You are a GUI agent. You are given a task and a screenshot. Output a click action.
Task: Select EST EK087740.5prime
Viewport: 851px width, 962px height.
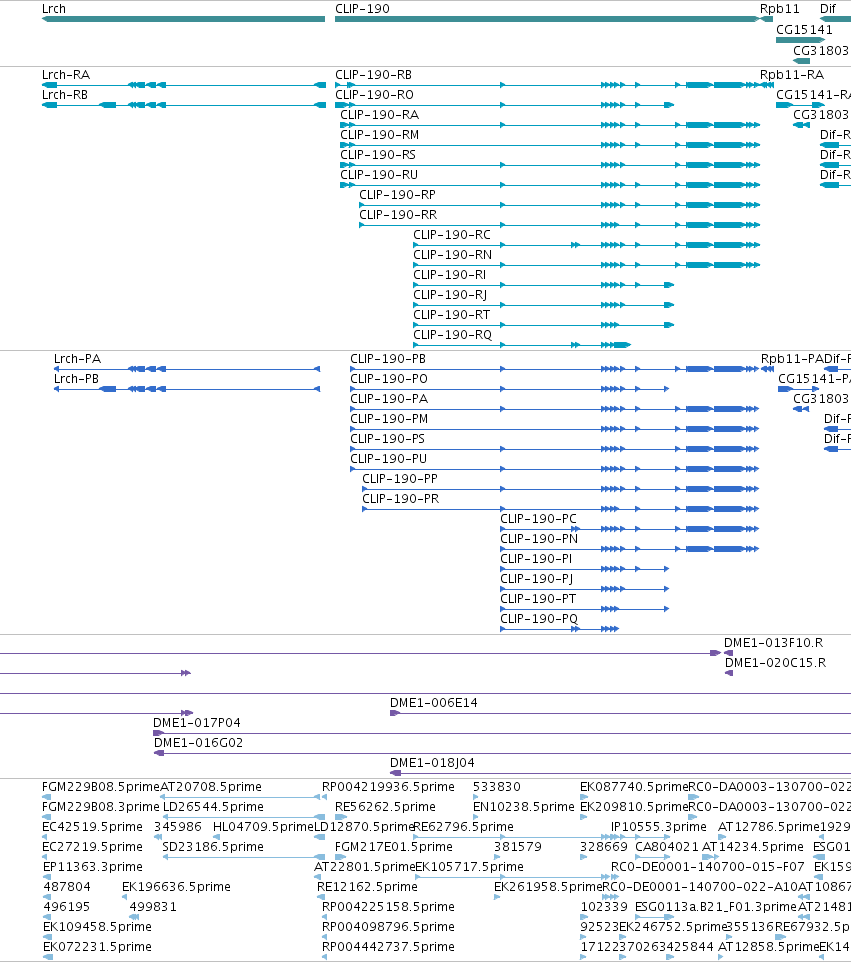[x=634, y=787]
